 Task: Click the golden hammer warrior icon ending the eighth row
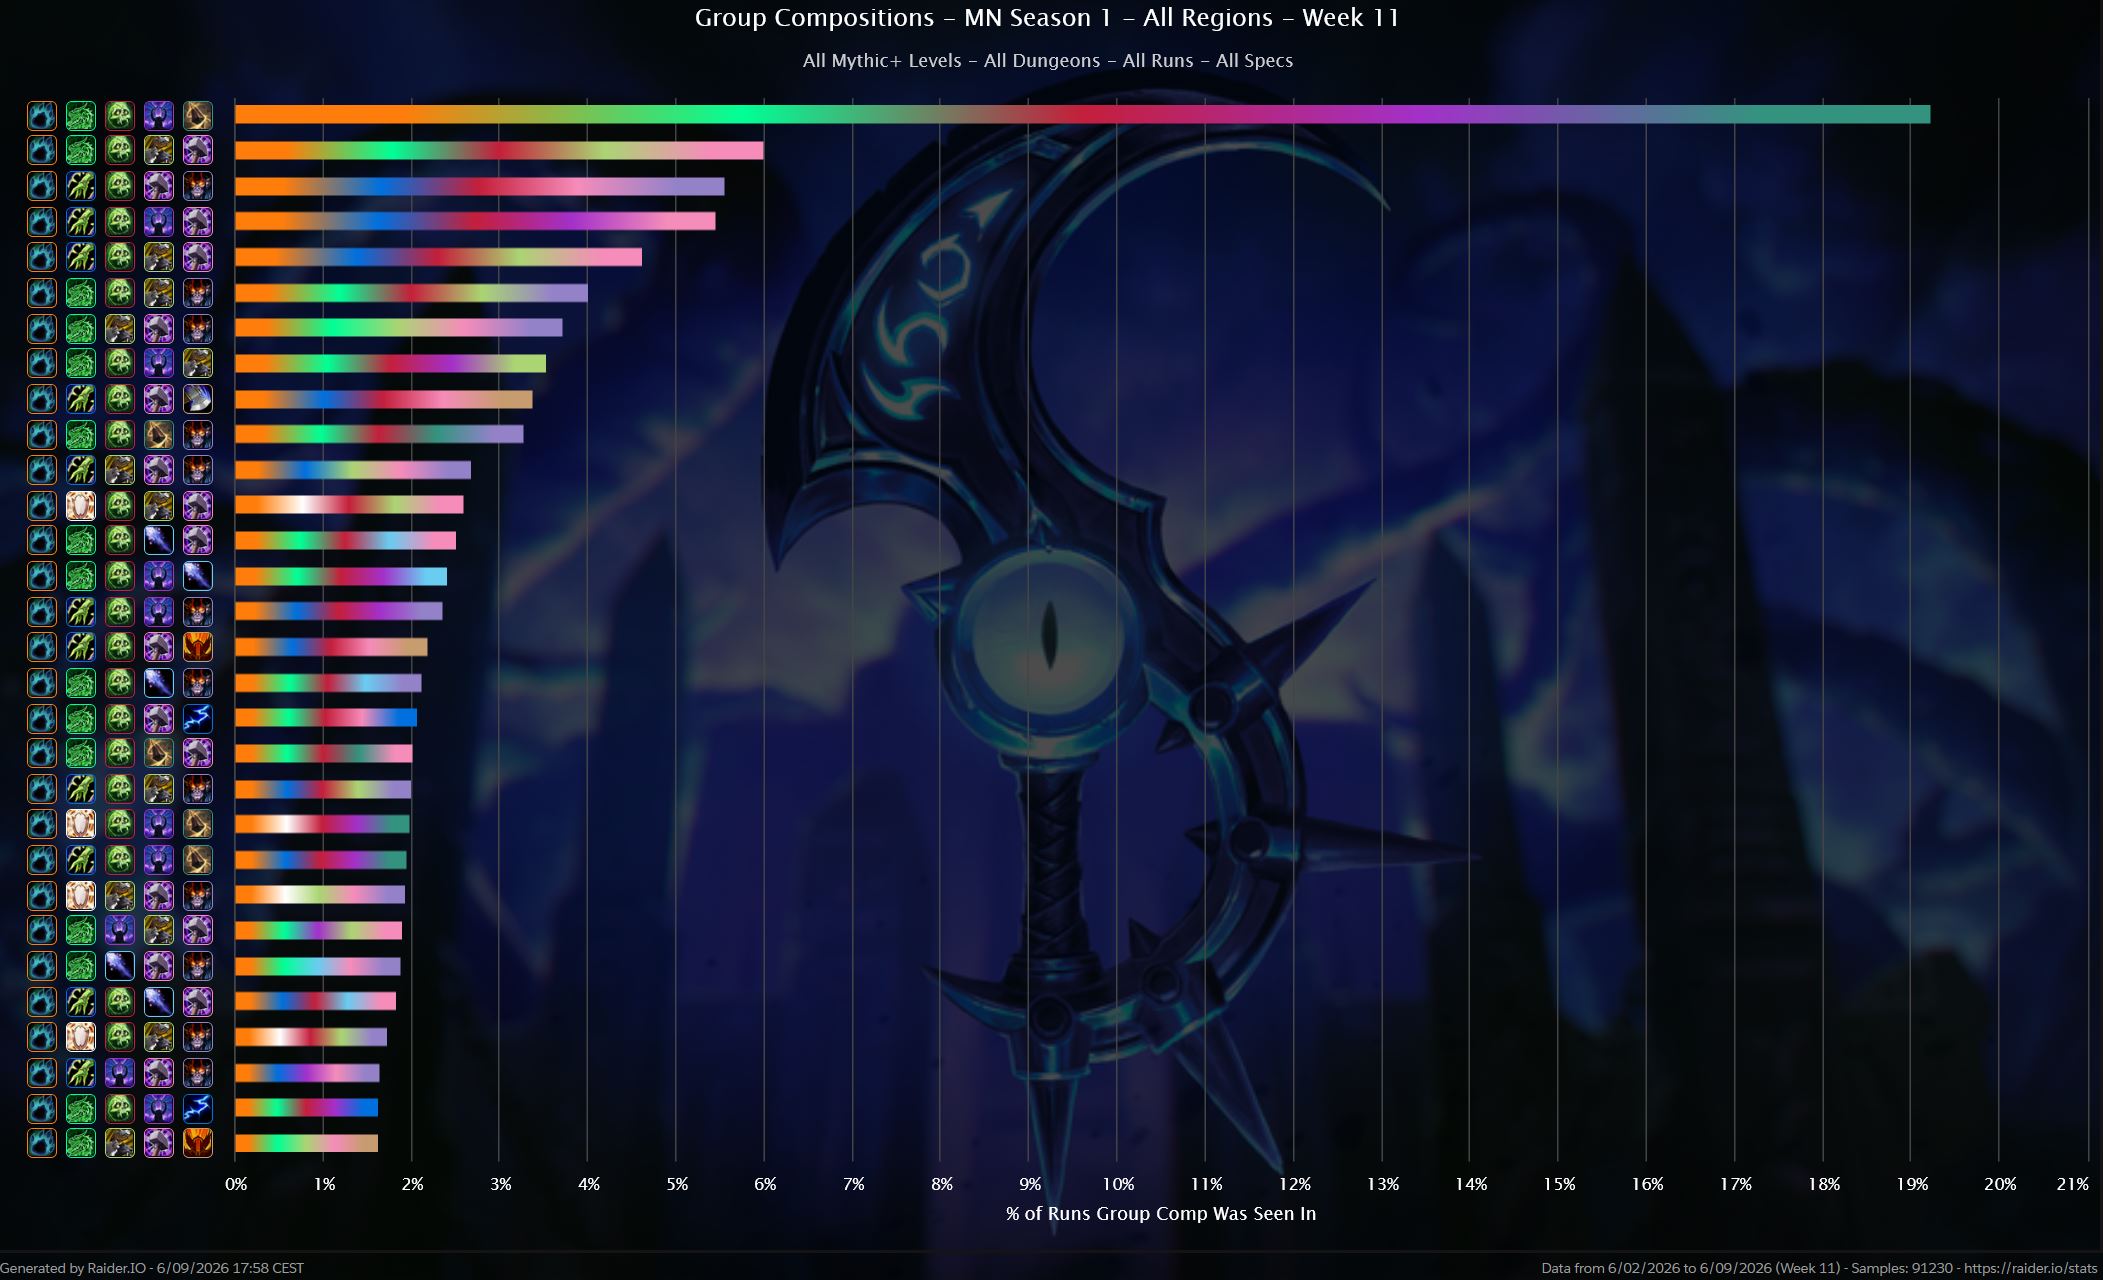pos(198,363)
